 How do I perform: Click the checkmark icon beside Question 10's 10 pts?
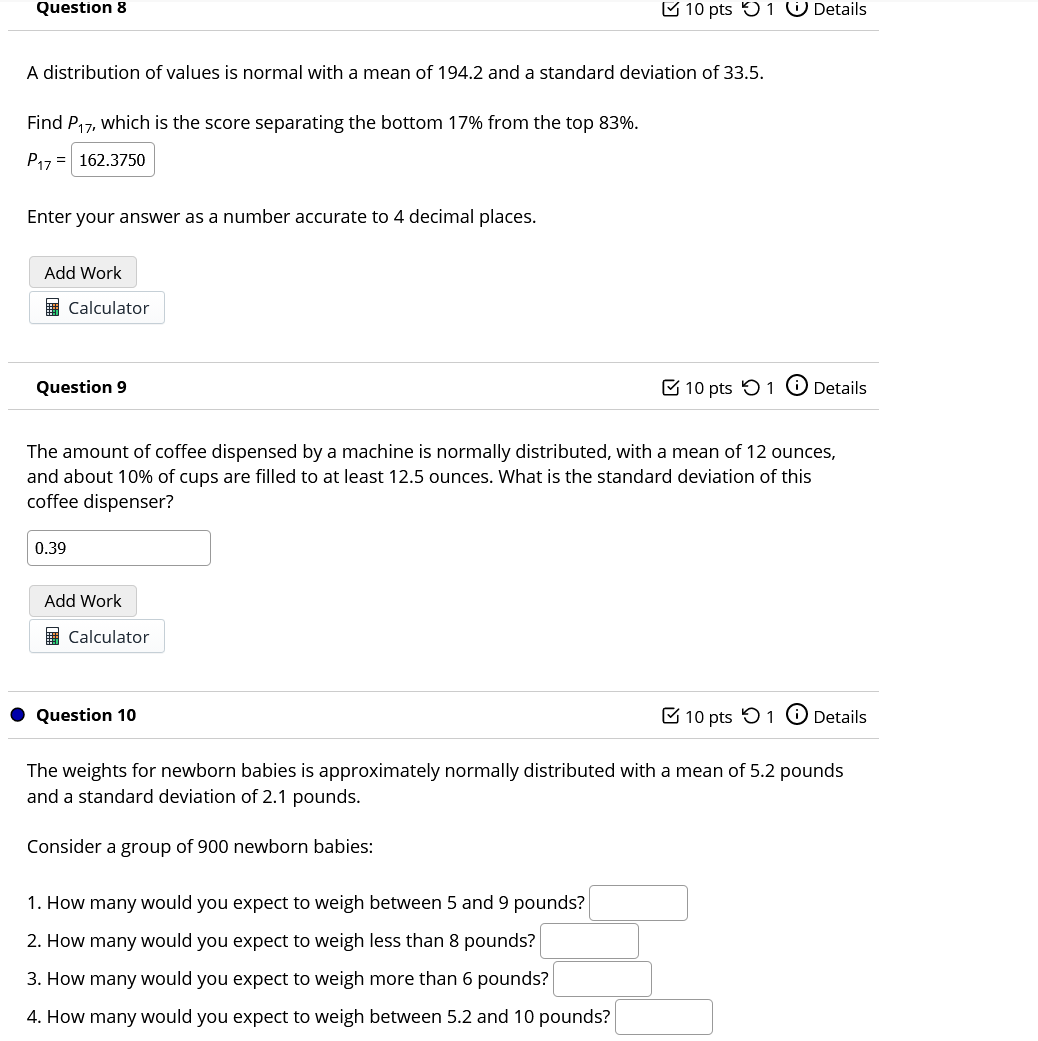[x=670, y=716]
